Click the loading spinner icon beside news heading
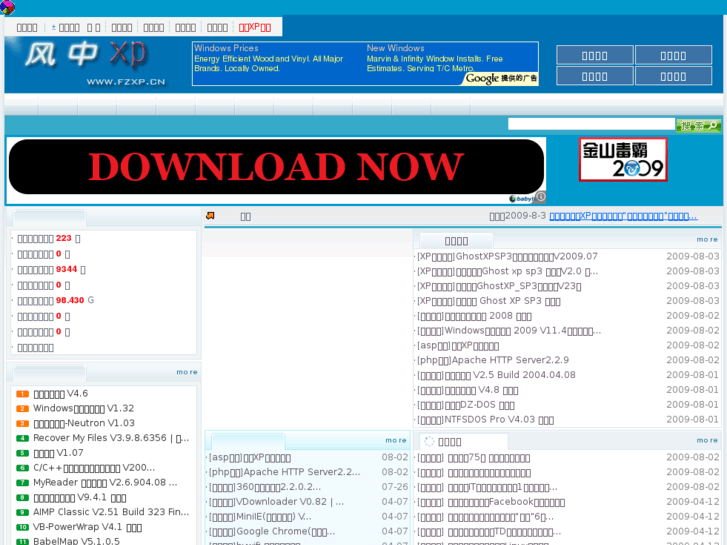The width and height of the screenshot is (727, 545). point(429,442)
